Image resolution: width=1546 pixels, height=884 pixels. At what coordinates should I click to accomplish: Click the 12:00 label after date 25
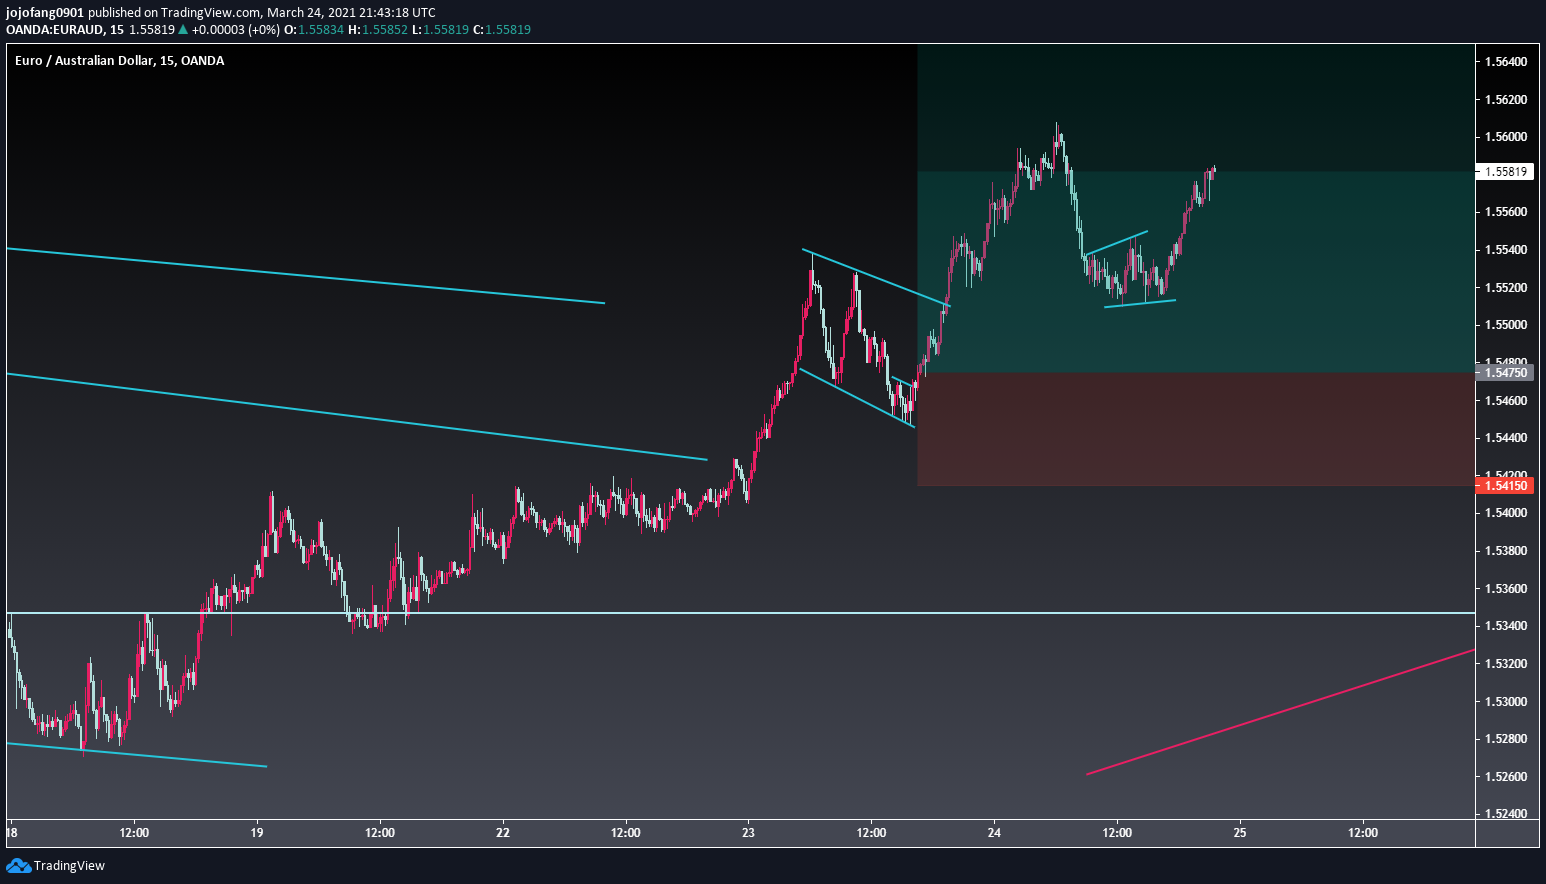(1363, 833)
